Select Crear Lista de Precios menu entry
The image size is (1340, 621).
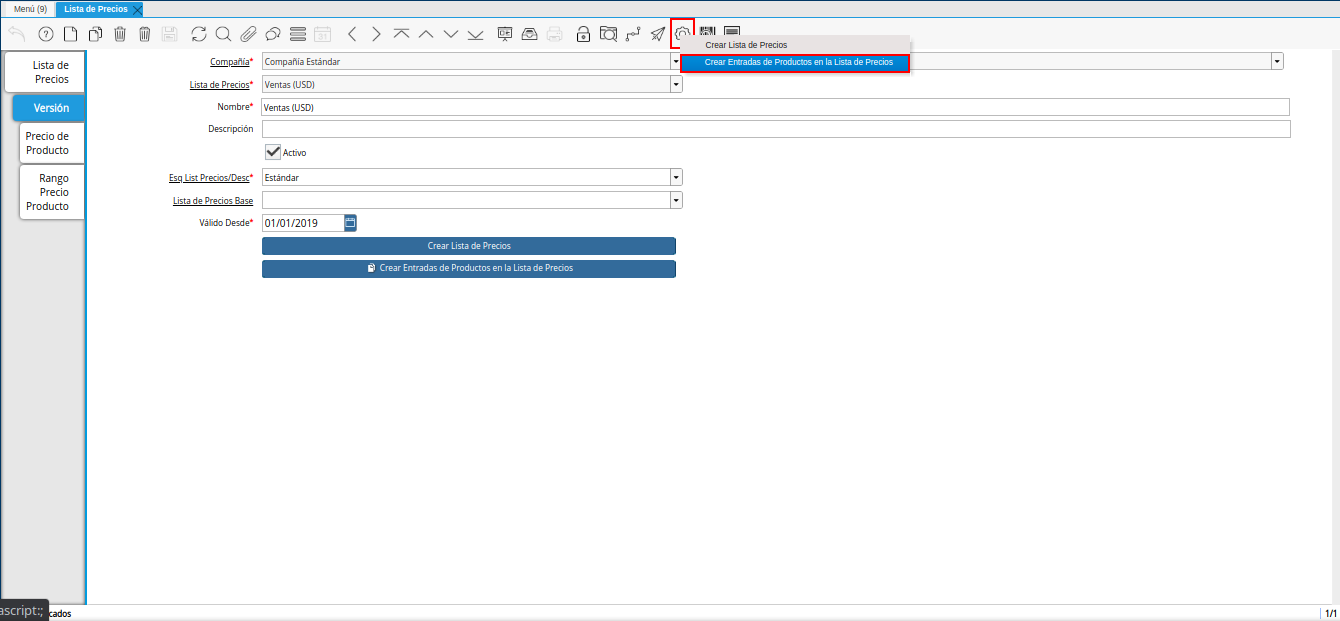coord(746,45)
